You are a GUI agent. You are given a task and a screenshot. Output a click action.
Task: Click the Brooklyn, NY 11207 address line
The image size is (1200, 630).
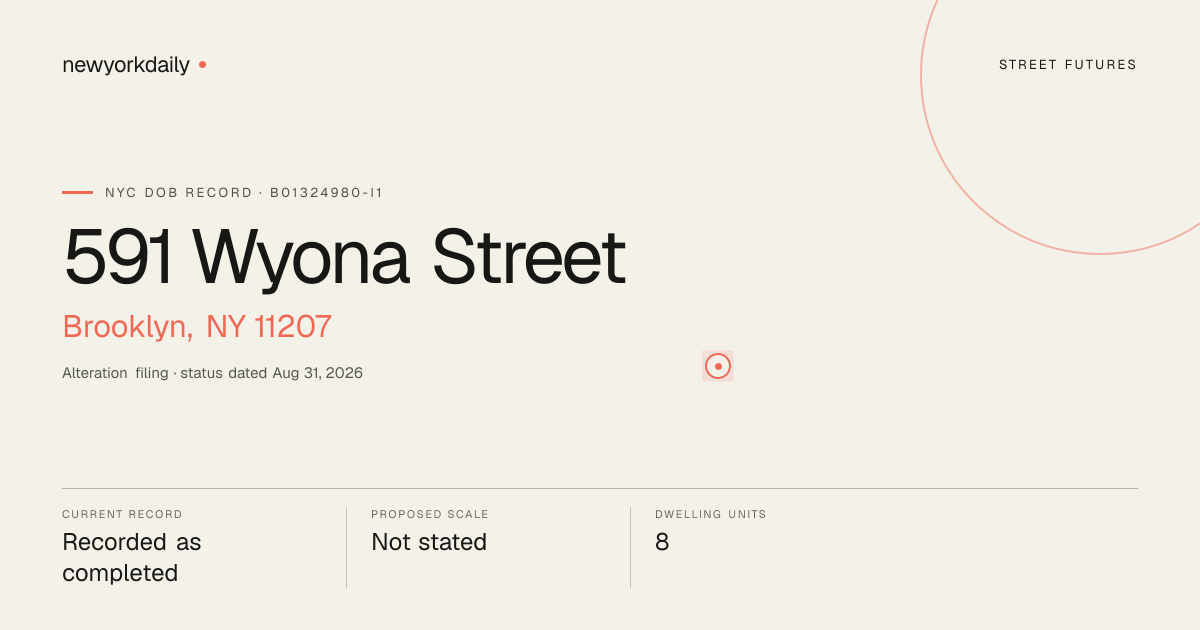[197, 326]
